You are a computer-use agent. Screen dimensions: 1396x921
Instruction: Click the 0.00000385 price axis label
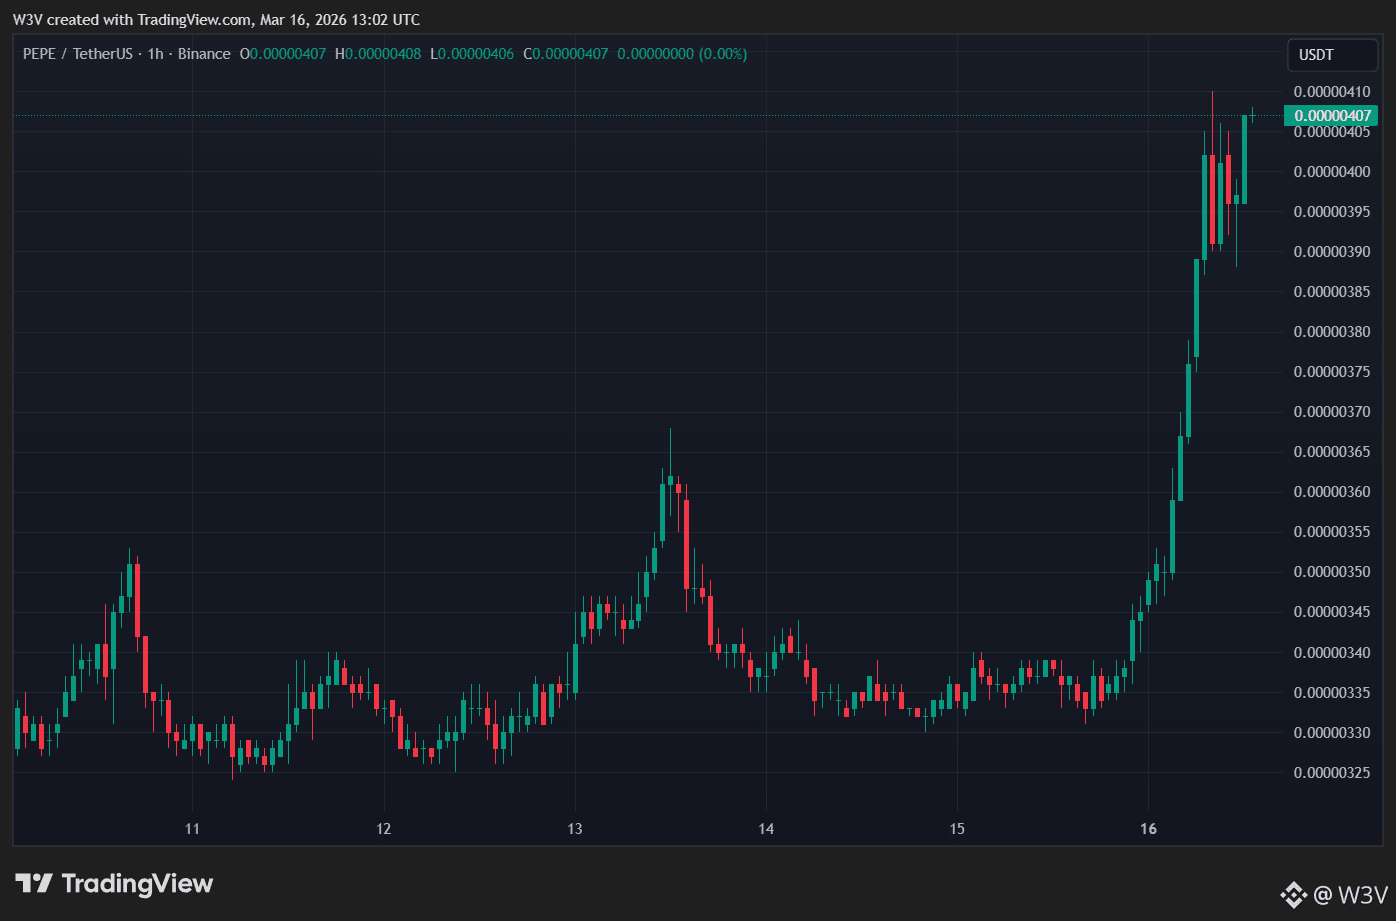coord(1332,291)
